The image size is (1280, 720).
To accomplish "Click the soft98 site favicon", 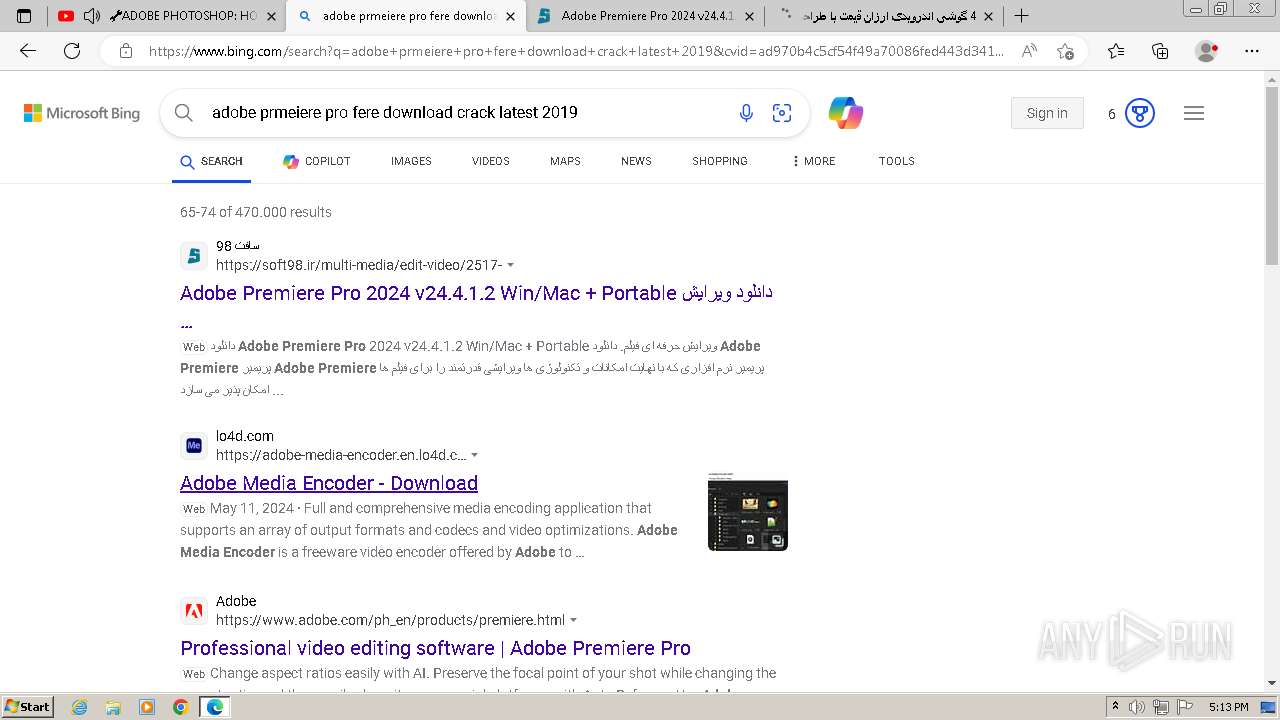I will click(x=194, y=256).
